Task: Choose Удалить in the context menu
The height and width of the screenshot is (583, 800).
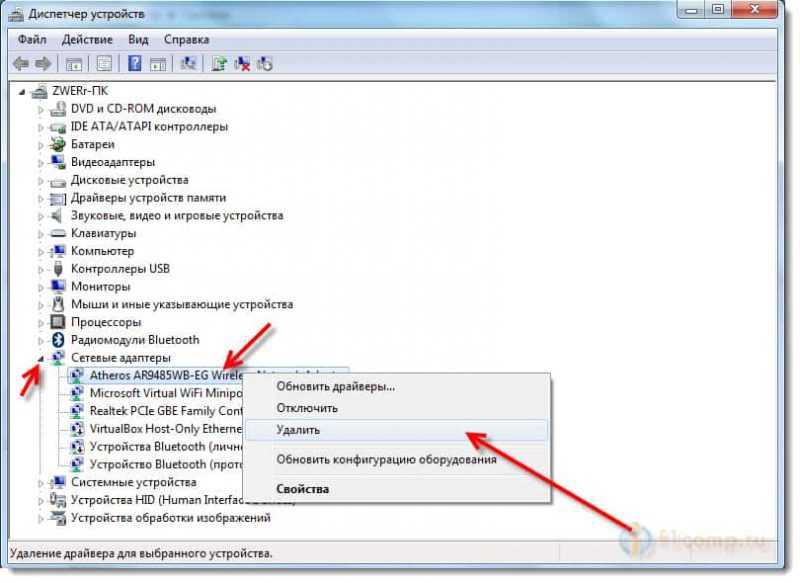Action: (396, 430)
